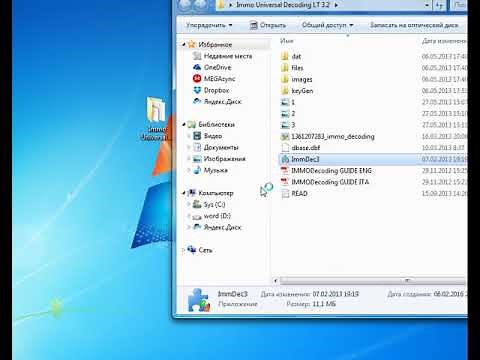This screenshot has width=480, height=360.
Task: Click the horizontal scrollbar thumb
Action: pyautogui.click(x=372, y=281)
